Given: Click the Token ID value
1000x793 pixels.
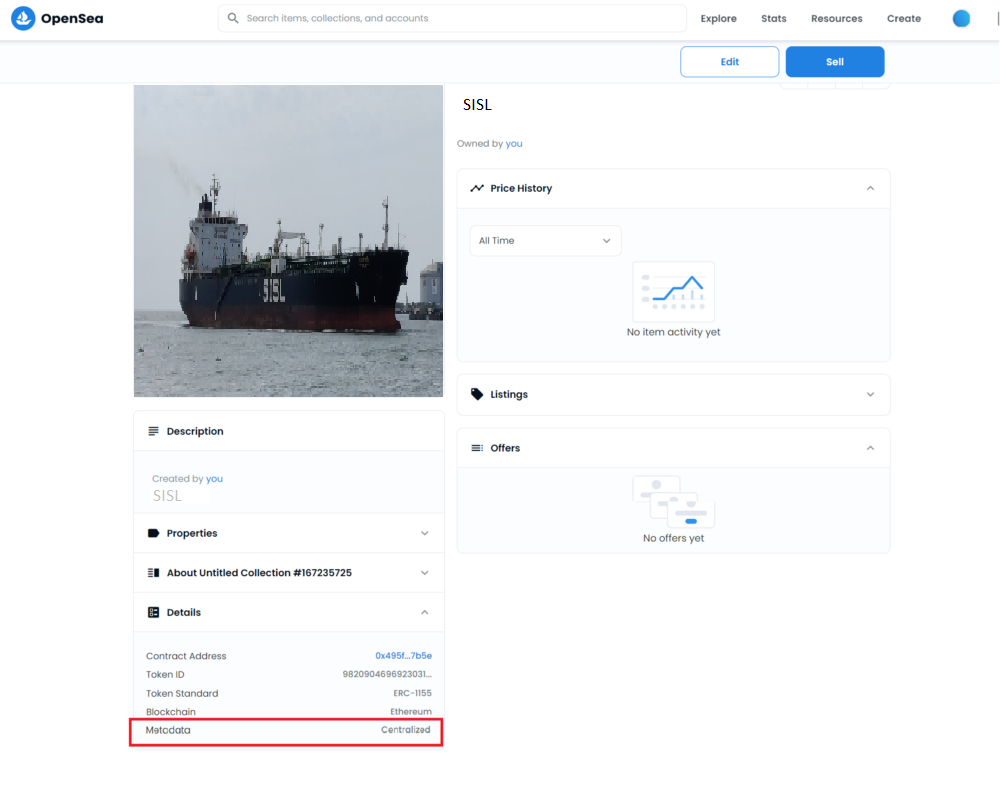Looking at the screenshot, I should tap(387, 674).
